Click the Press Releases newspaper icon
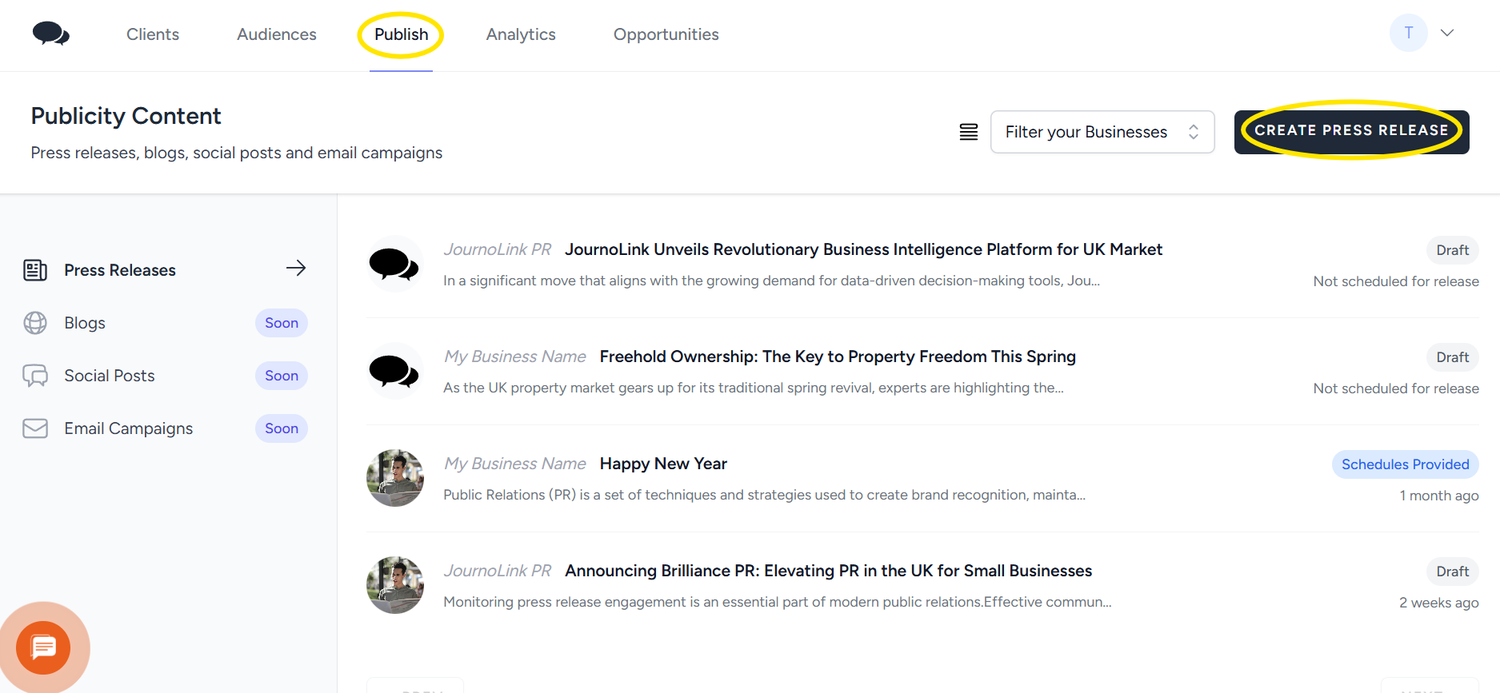 click(x=35, y=270)
